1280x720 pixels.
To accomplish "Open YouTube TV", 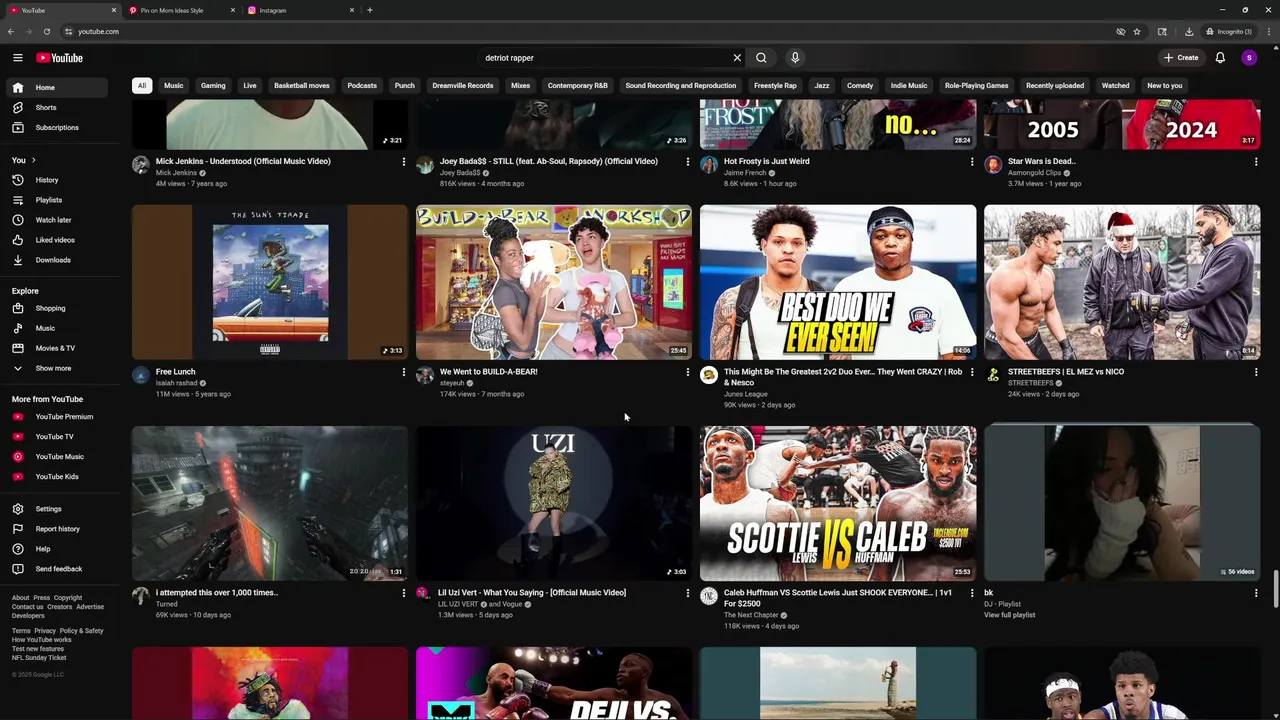I will point(56,437).
